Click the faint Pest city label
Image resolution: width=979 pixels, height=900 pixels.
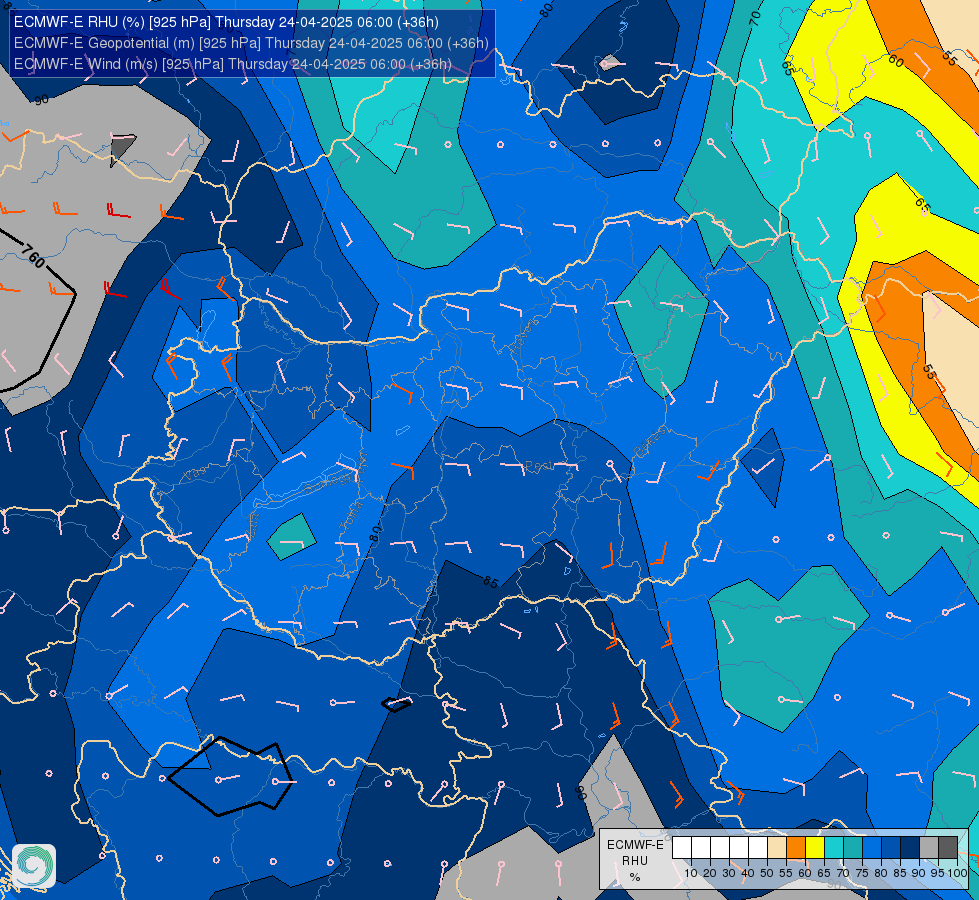[x=538, y=466]
